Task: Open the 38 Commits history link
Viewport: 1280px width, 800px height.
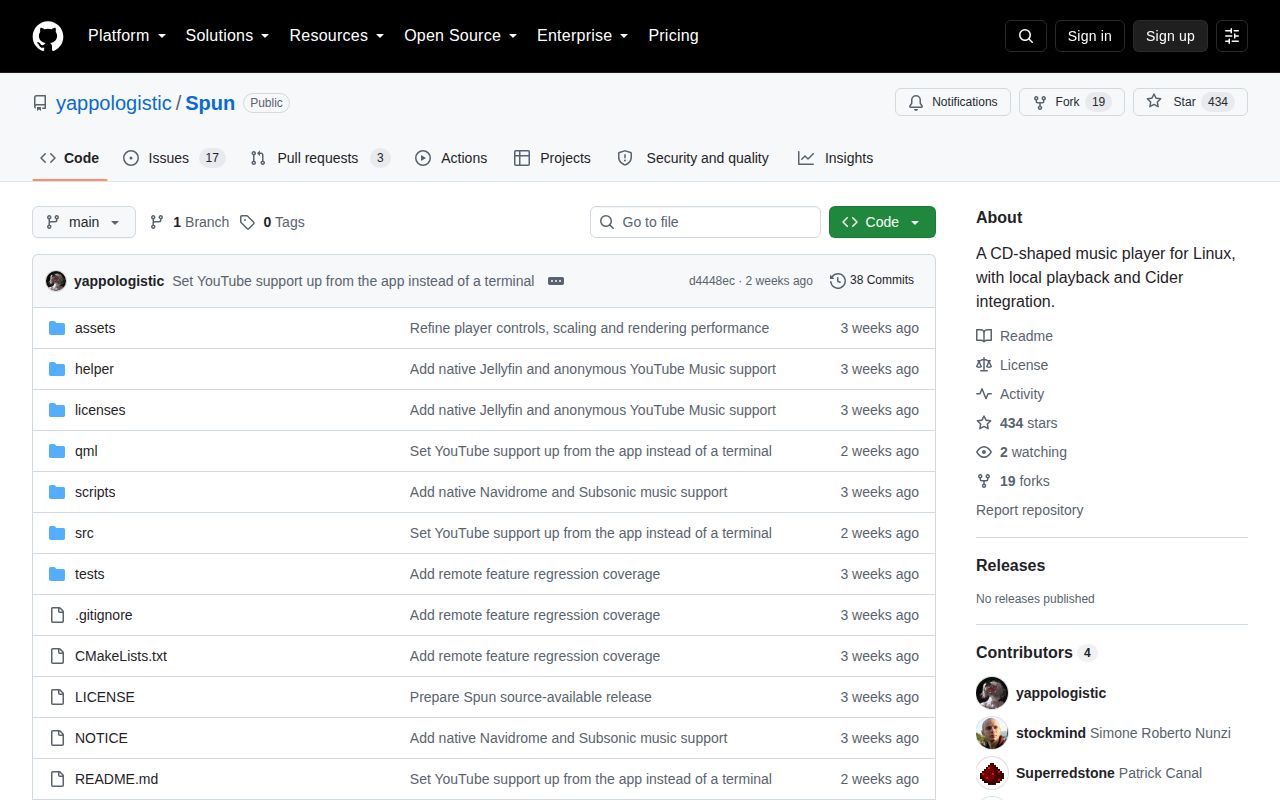Action: (872, 280)
